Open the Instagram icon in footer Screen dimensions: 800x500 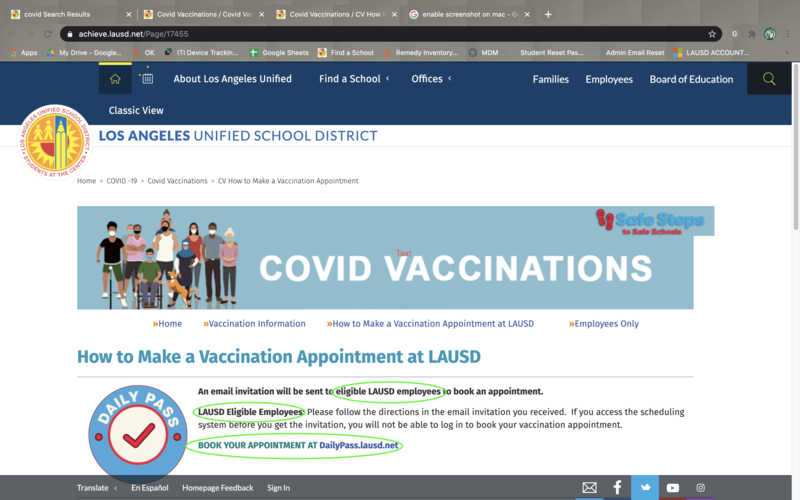tap(701, 488)
